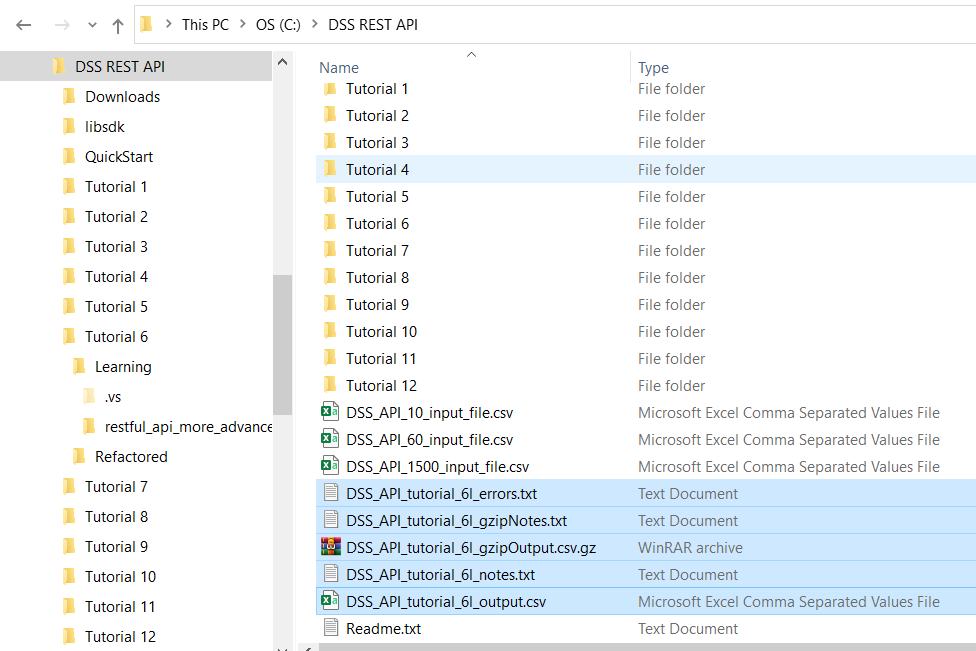
Task: Click Tutorial 11 folder icon in file list
Action: click(331, 358)
